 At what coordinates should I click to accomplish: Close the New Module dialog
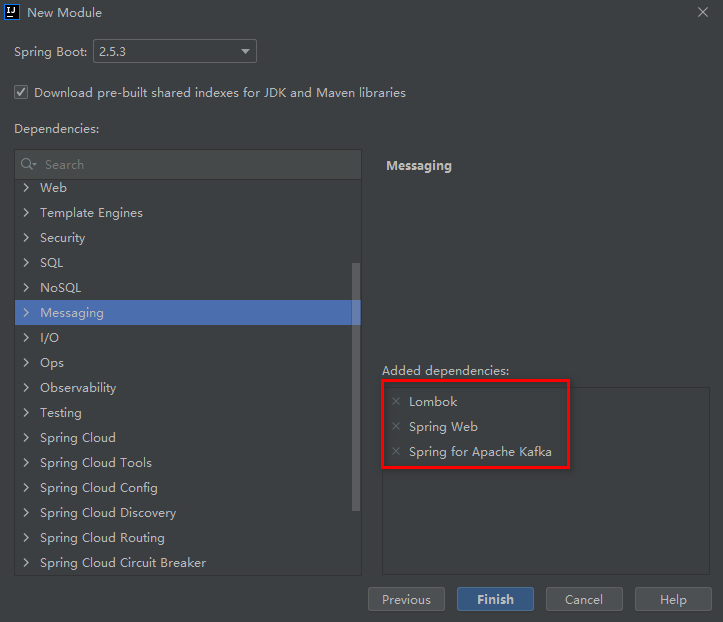point(703,12)
